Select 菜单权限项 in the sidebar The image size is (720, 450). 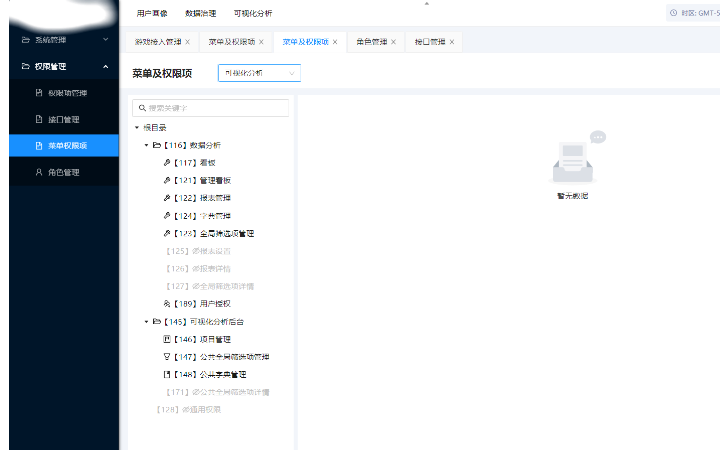(x=64, y=146)
